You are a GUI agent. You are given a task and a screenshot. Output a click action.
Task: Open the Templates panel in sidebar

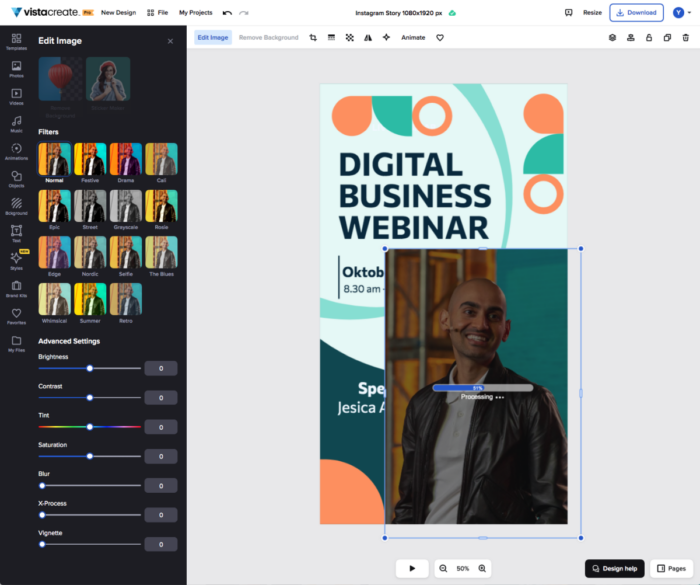coord(16,40)
